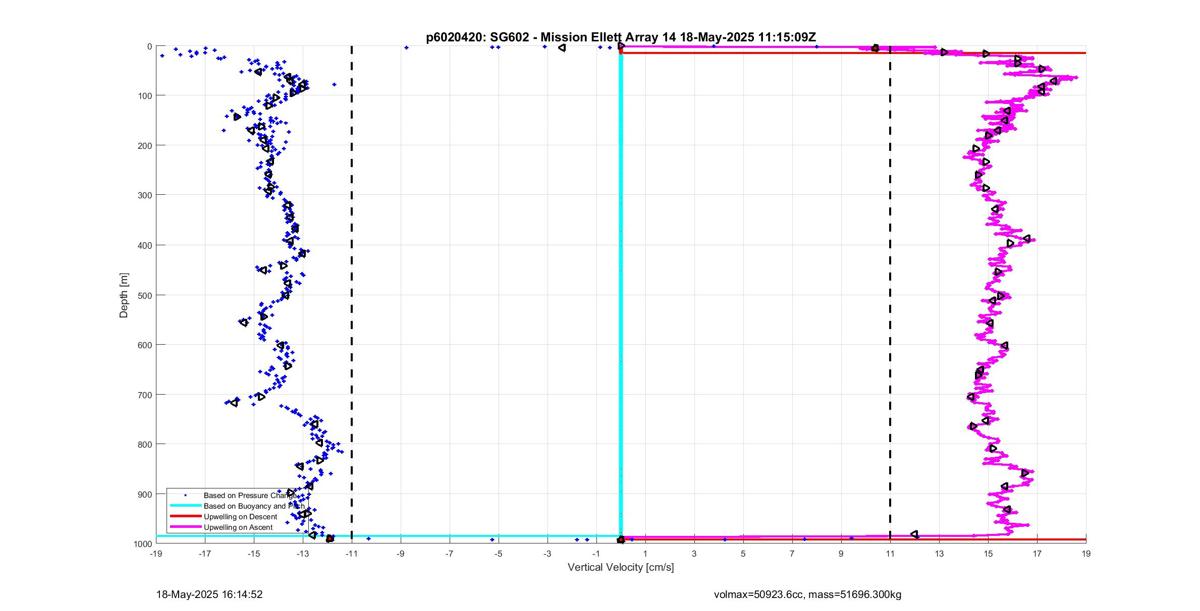
Task: Click legend entry 'Upwelling on Ascent'
Action: click(238, 527)
